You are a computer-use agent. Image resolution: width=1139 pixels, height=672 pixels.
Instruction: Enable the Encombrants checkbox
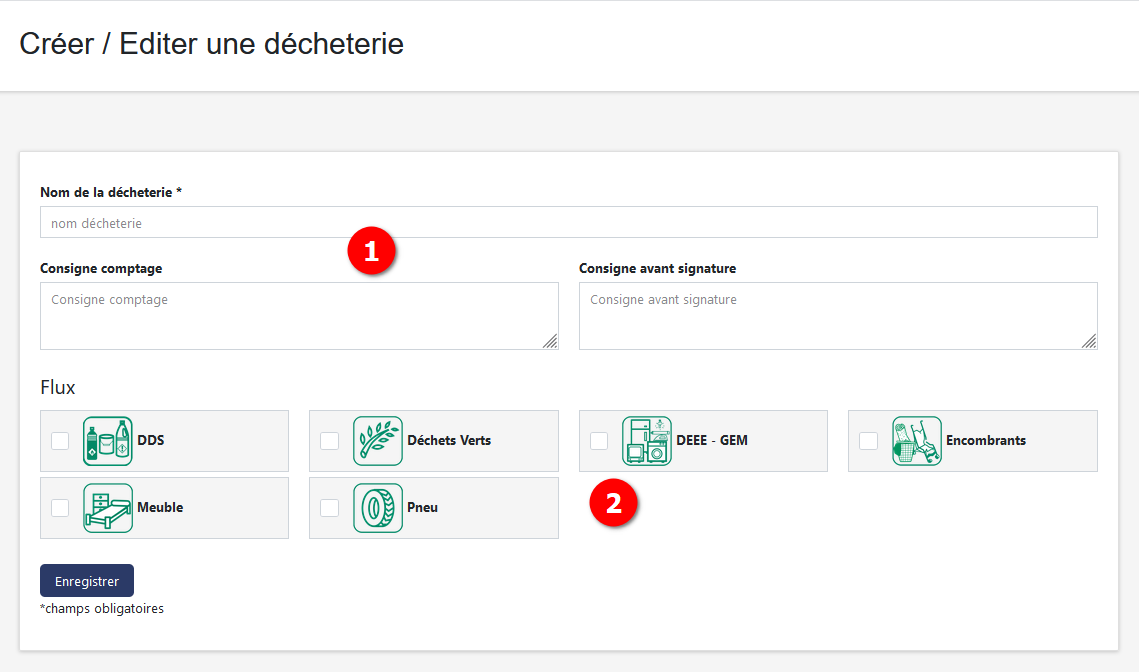coord(867,440)
